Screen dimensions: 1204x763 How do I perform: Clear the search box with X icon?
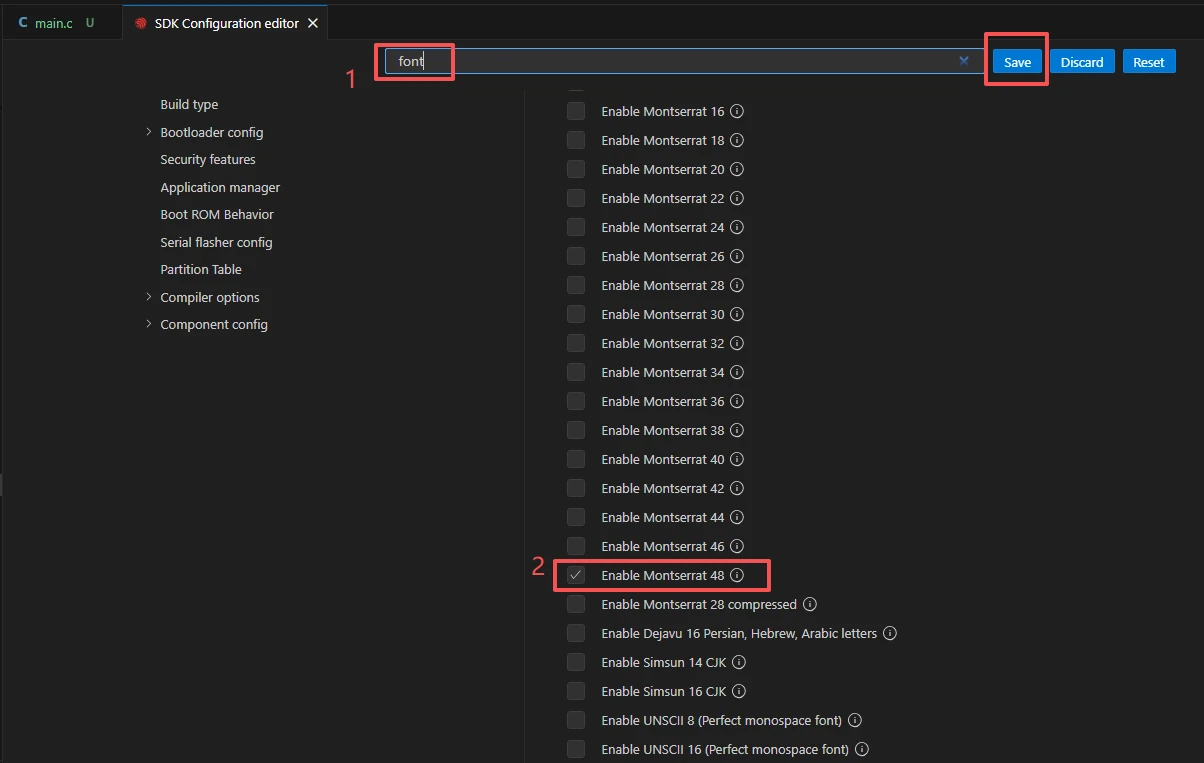pos(964,61)
